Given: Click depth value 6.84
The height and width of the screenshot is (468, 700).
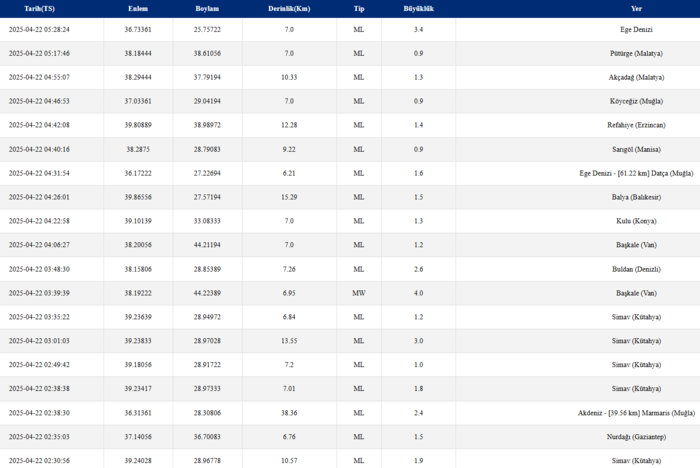Looking at the screenshot, I should 289,317.
